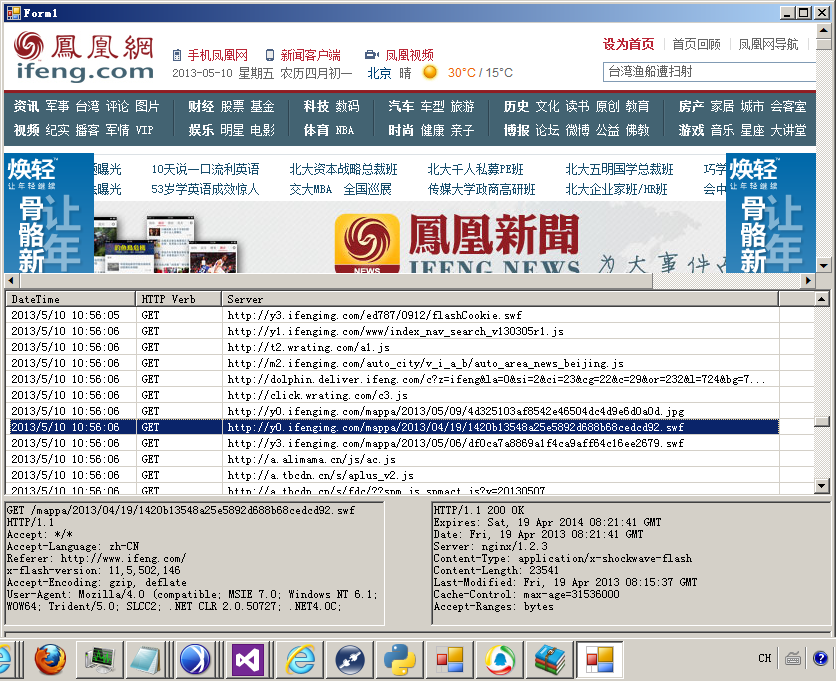Sort the request list by DateTime column header
The image size is (836, 681).
click(x=70, y=299)
